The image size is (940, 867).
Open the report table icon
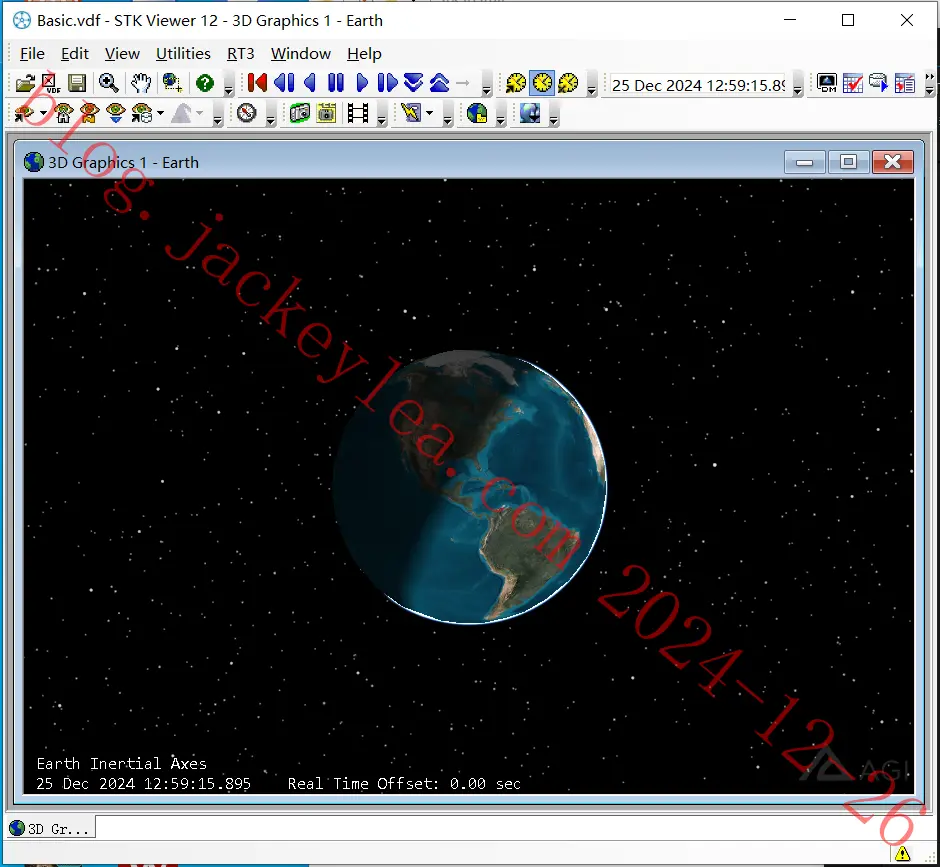[905, 83]
